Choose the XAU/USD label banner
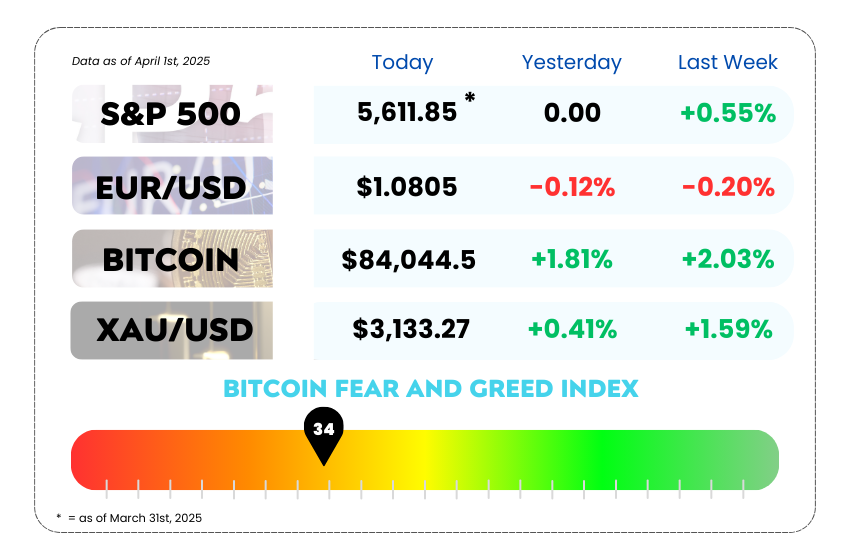 pyautogui.click(x=172, y=330)
